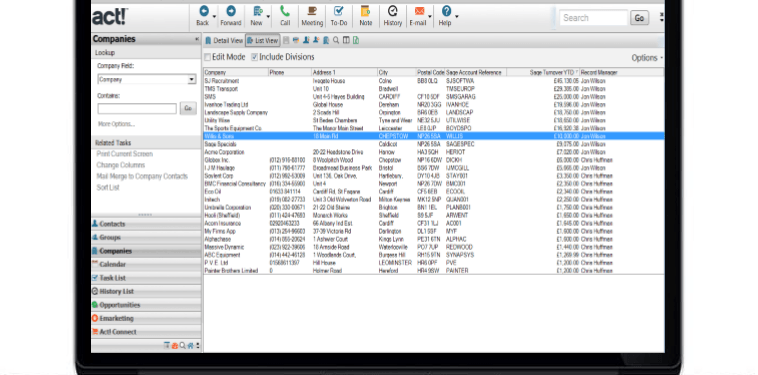Open the Back button dropdown arrow
Image resolution: width=758 pixels, height=375 pixels.
[x=214, y=17]
